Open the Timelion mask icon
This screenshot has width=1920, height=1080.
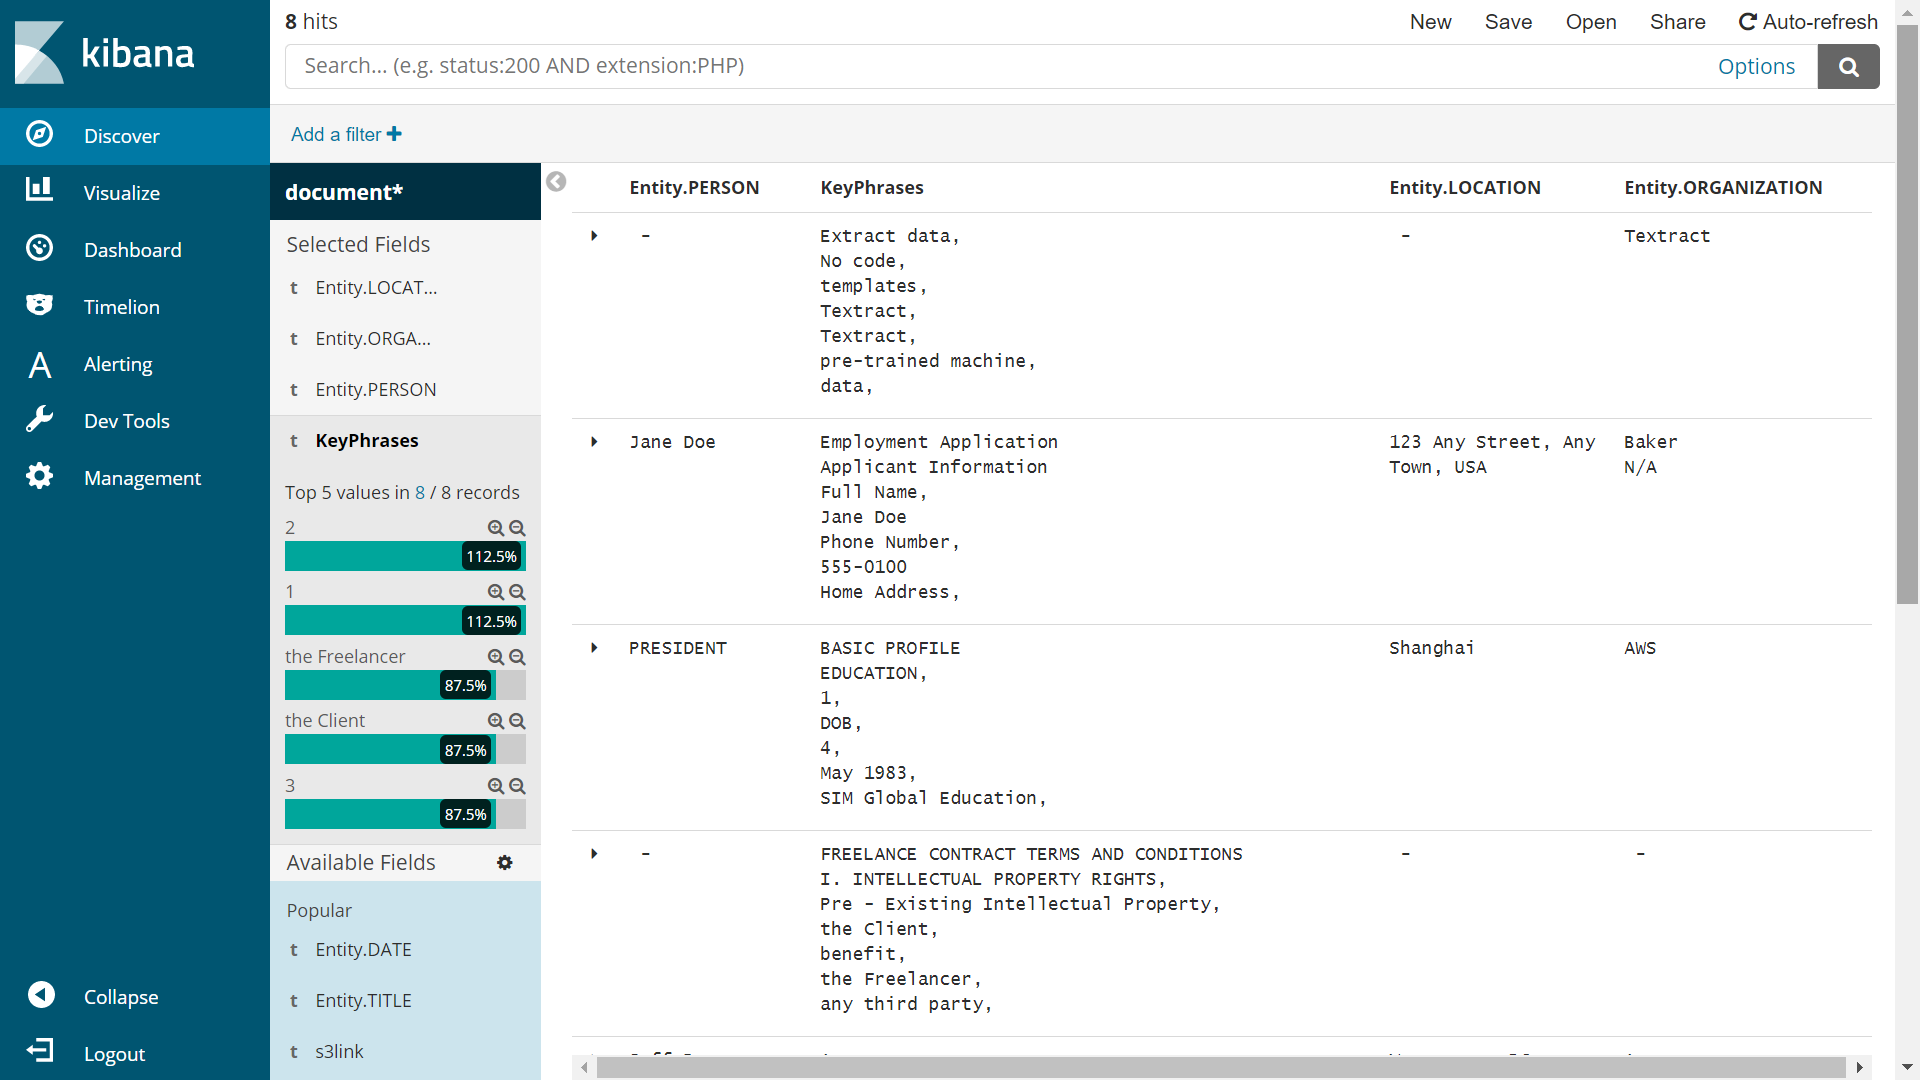(40, 305)
